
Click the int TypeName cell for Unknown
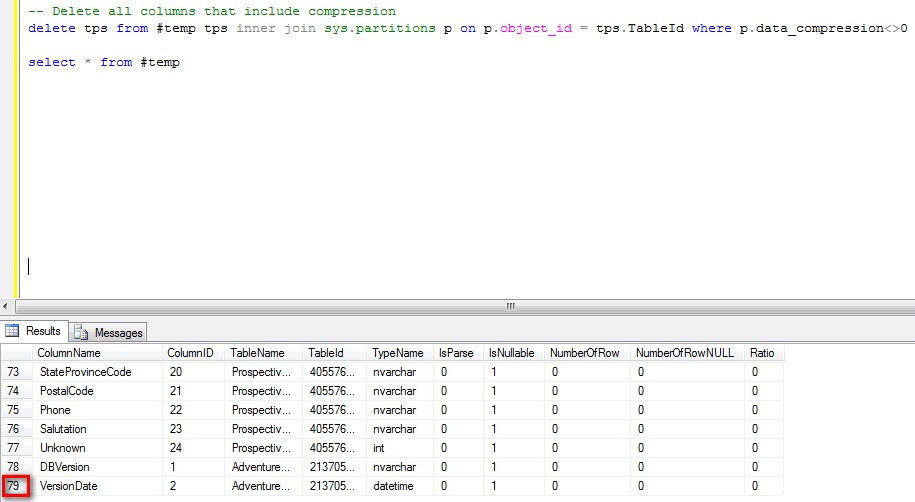pyautogui.click(x=380, y=448)
